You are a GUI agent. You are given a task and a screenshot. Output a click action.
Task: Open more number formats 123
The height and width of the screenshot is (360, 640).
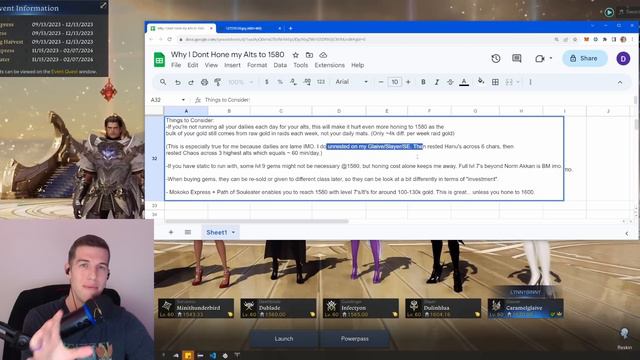pos(321,82)
